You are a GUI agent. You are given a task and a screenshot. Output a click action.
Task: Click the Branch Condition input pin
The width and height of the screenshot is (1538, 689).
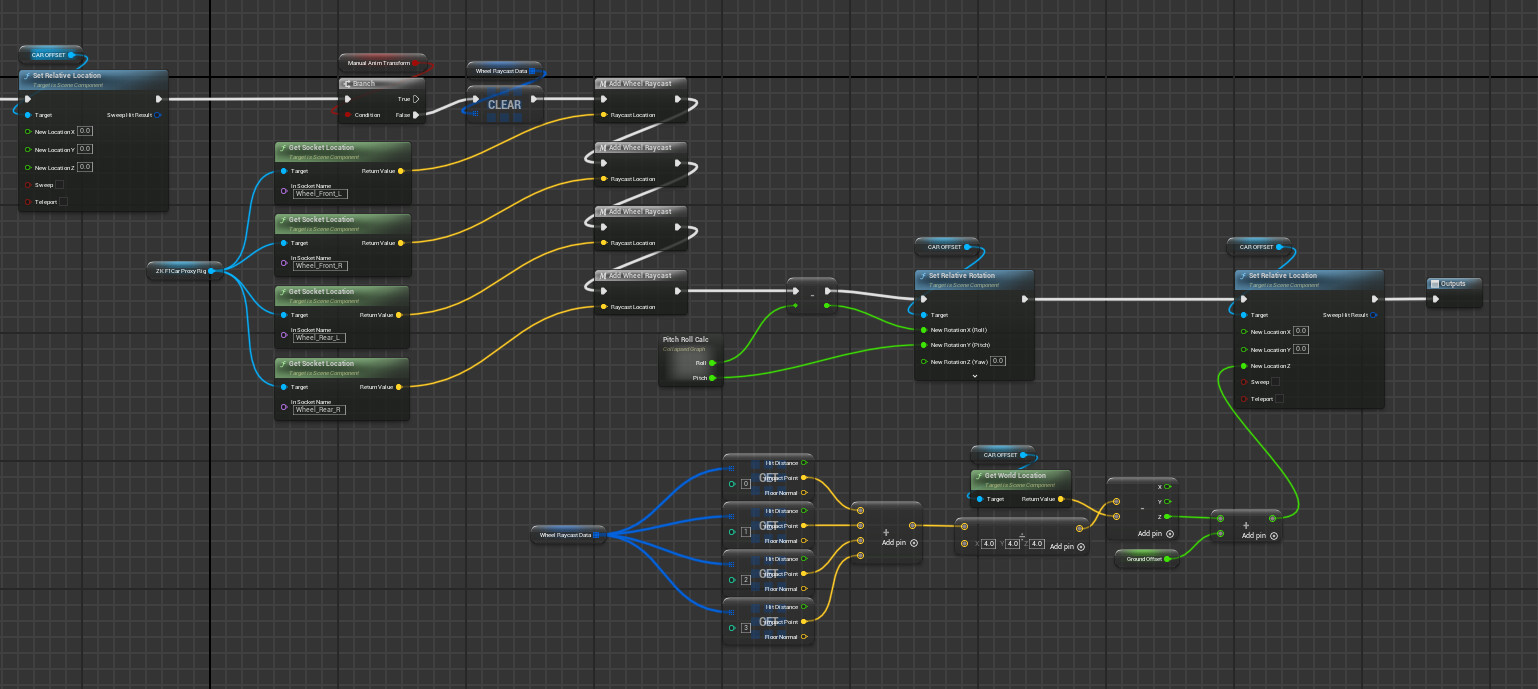(347, 115)
